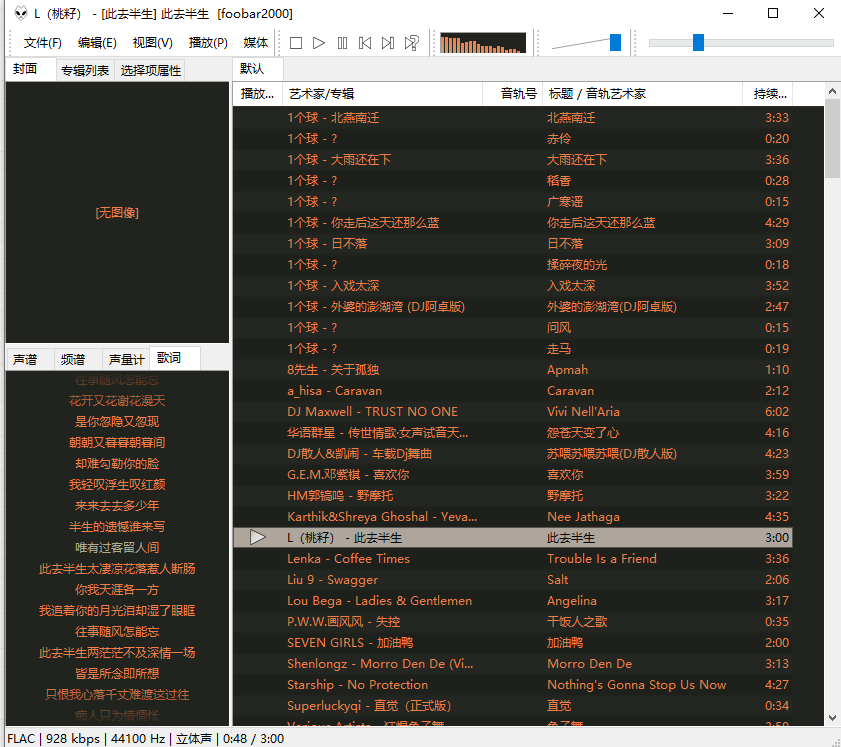The height and width of the screenshot is (747, 841).
Task: Stop playback with the square stop button
Action: coord(296,43)
